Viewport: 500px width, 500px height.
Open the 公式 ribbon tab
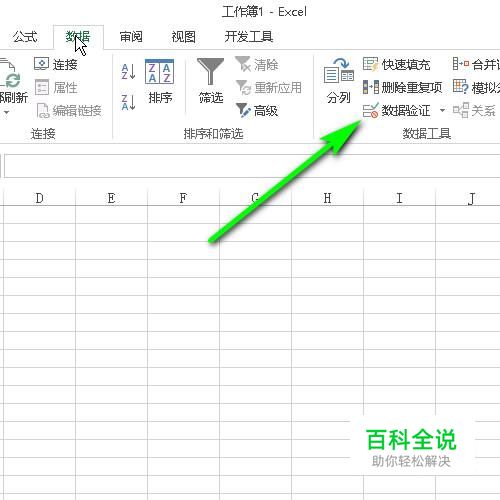point(25,37)
